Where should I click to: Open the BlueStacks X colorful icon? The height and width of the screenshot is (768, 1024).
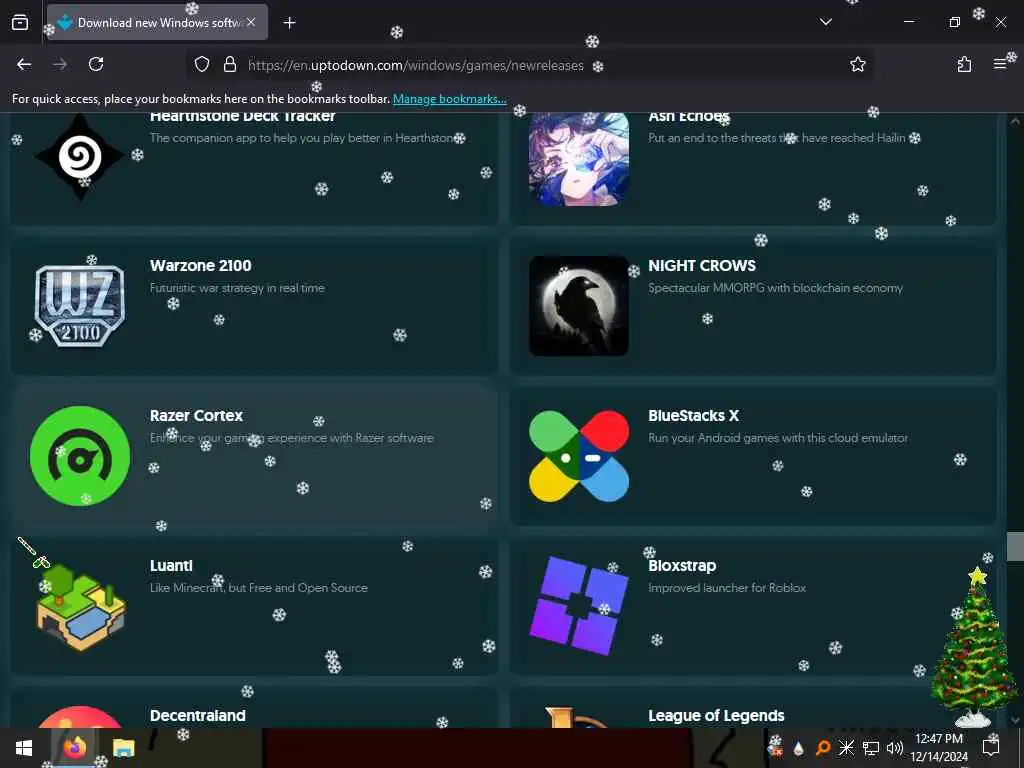(x=579, y=456)
